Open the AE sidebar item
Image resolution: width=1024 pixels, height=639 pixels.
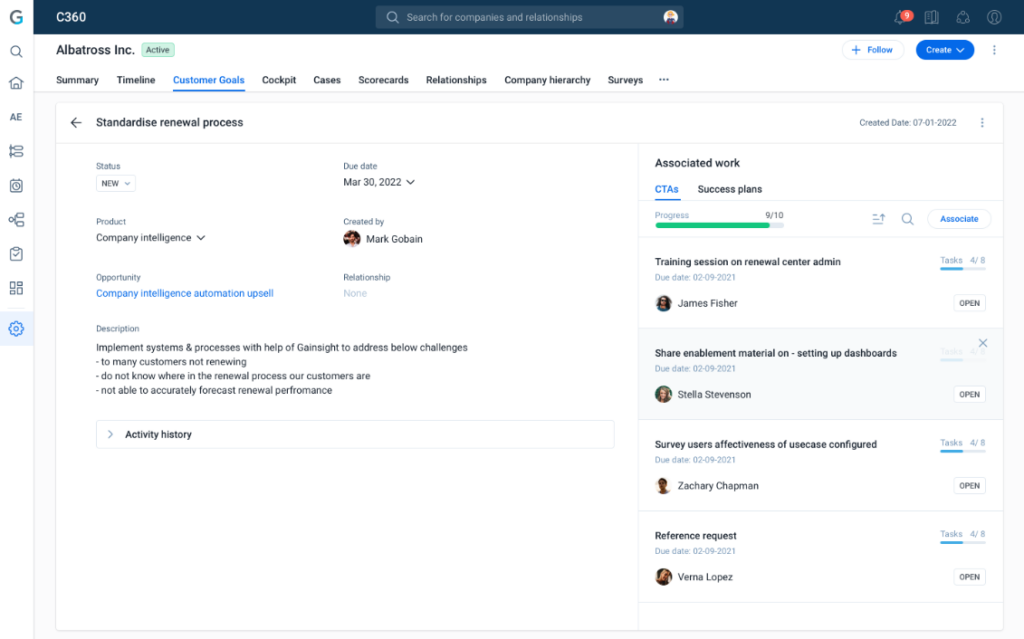coord(16,117)
